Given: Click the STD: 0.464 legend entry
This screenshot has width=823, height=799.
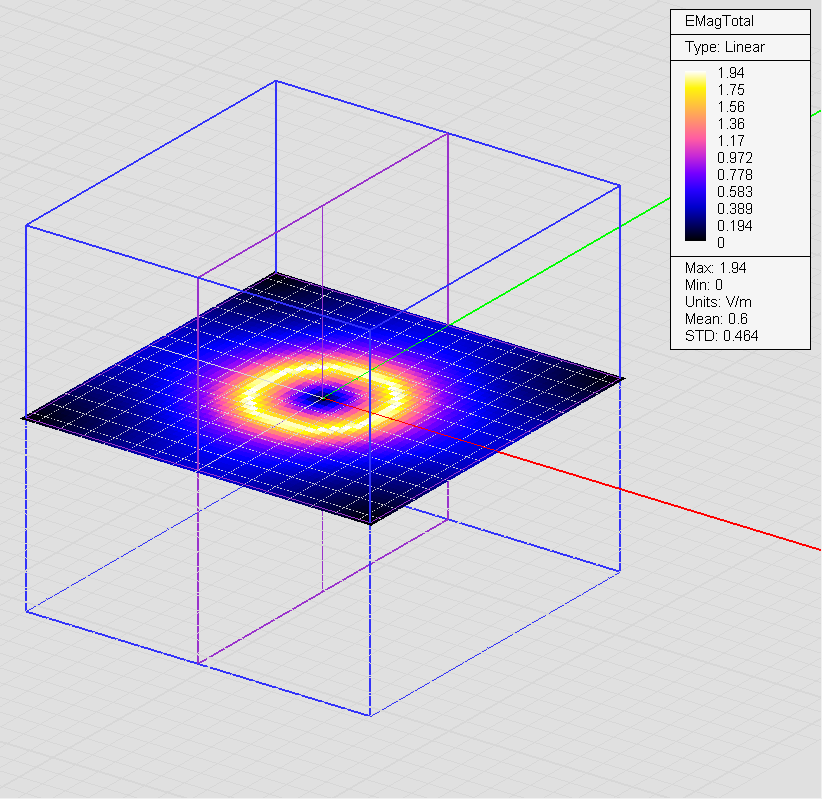Looking at the screenshot, I should (x=721, y=336).
